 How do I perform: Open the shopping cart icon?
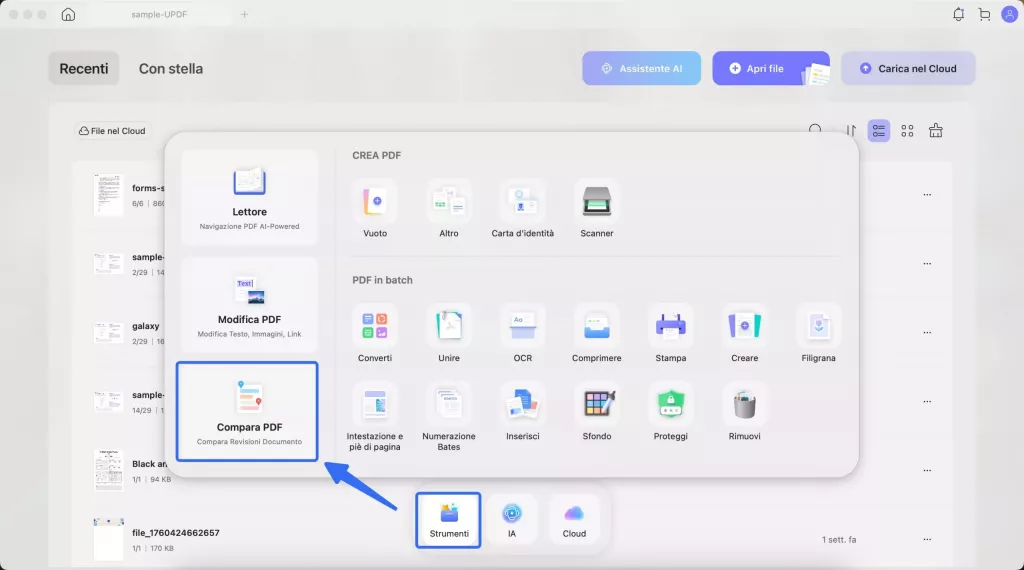(984, 14)
